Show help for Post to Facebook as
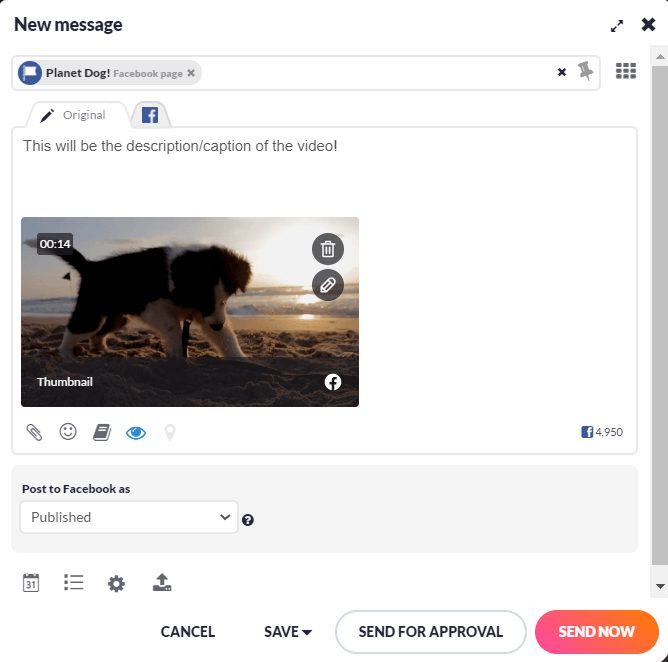Screen dimensions: 668x662 248,520
